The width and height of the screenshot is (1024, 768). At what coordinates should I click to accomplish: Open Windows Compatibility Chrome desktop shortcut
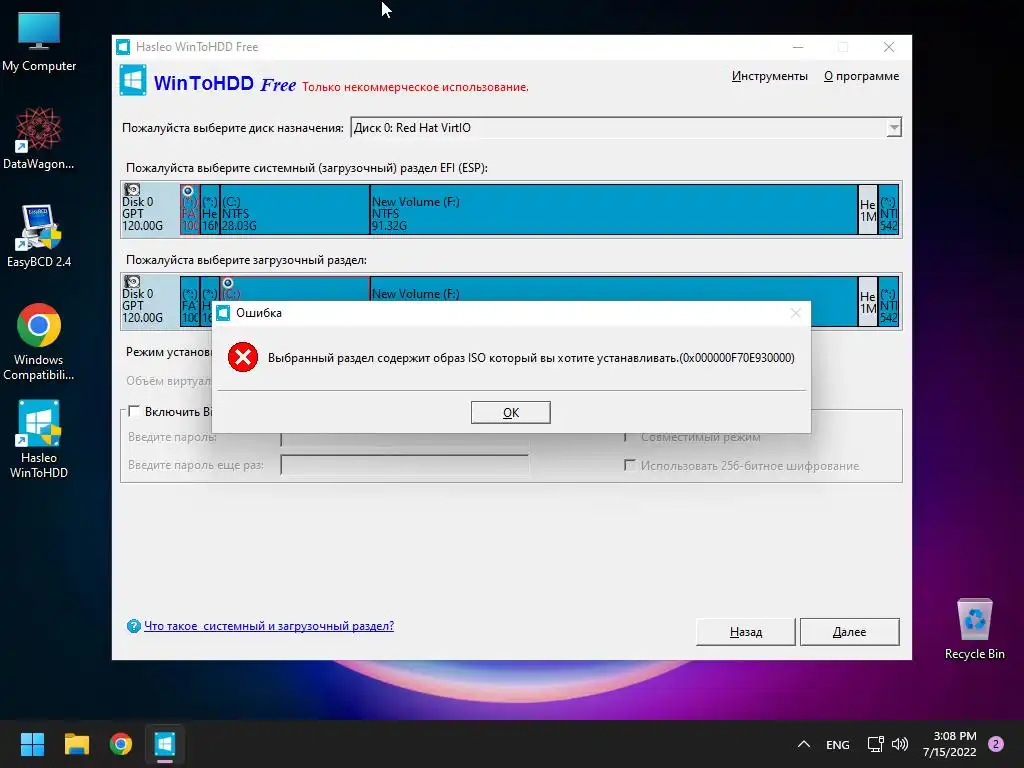[x=39, y=342]
